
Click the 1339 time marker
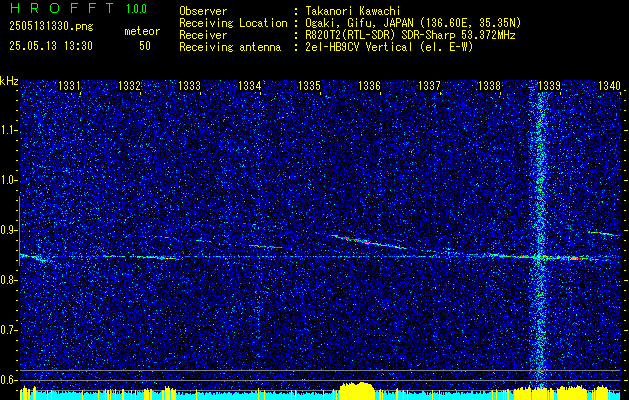coord(549,85)
